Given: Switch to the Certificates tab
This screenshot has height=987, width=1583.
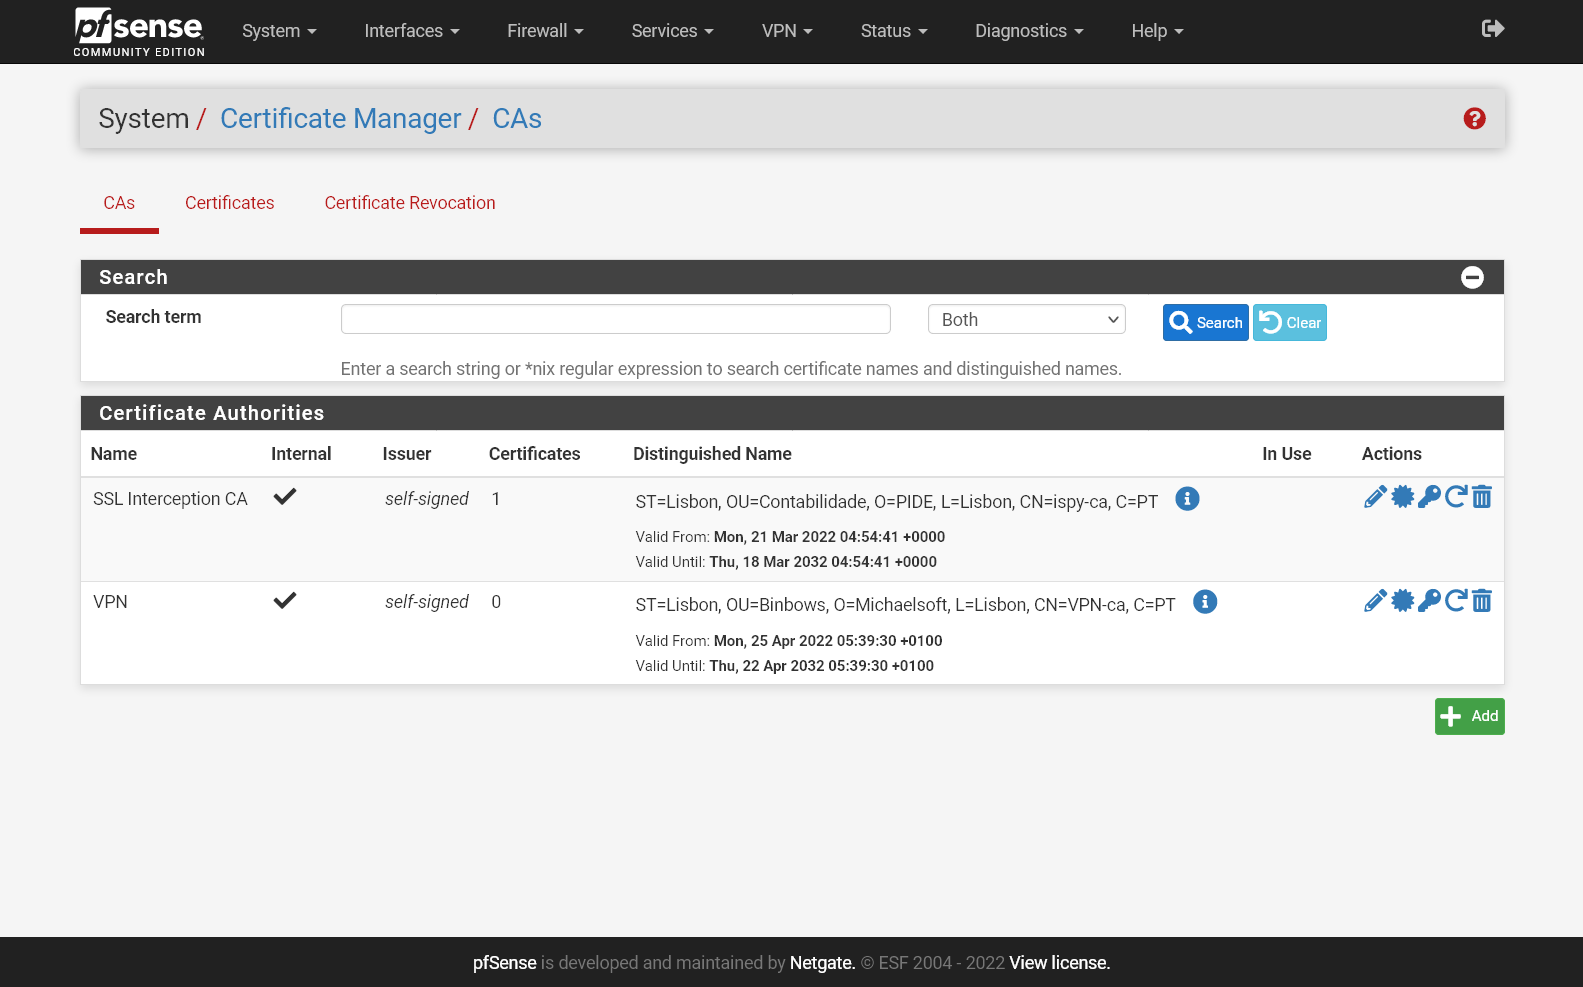Looking at the screenshot, I should click(229, 203).
